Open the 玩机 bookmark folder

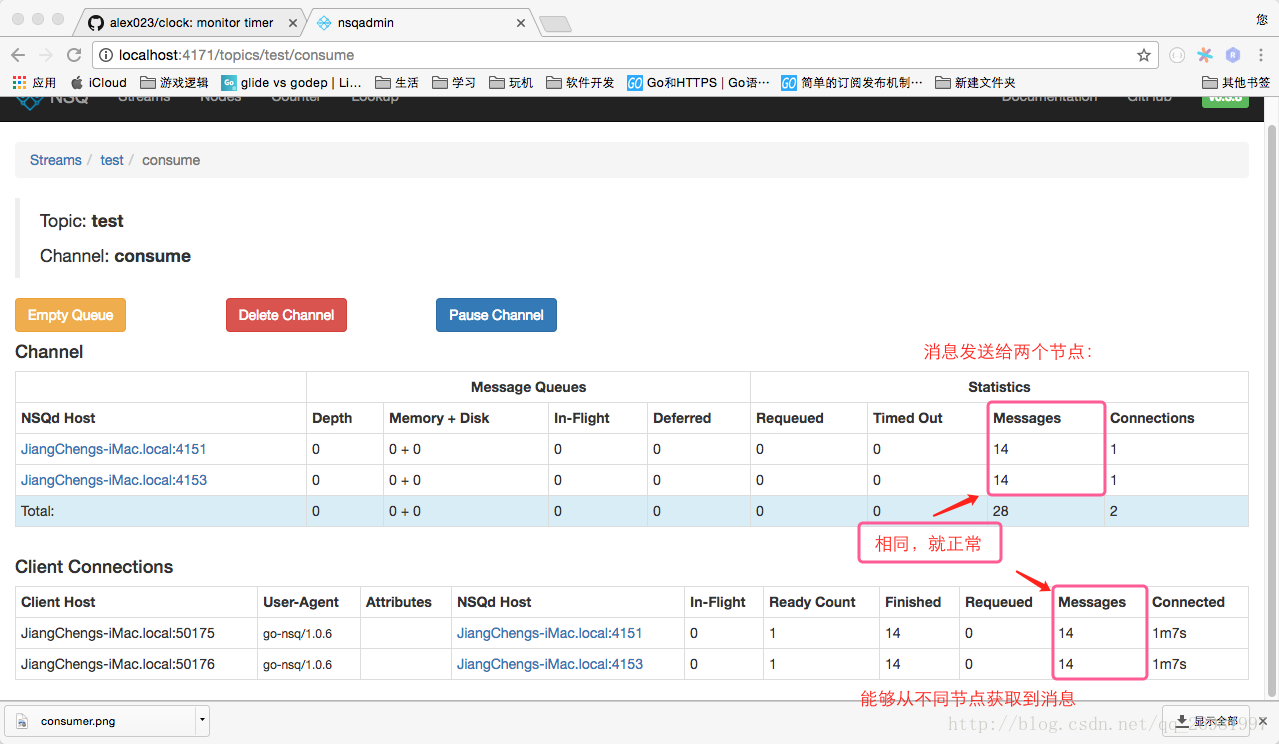click(511, 83)
